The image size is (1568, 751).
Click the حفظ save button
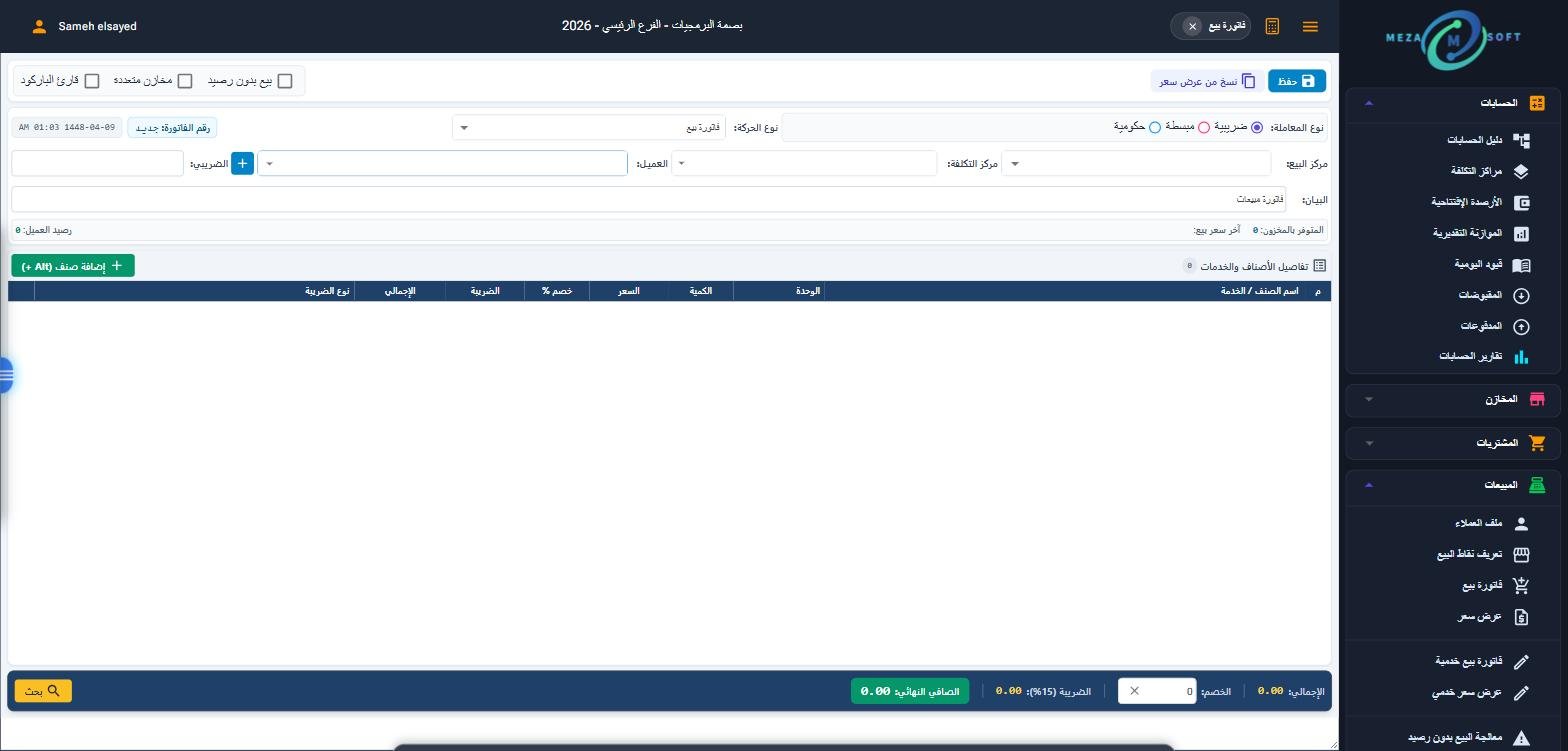(x=1297, y=81)
